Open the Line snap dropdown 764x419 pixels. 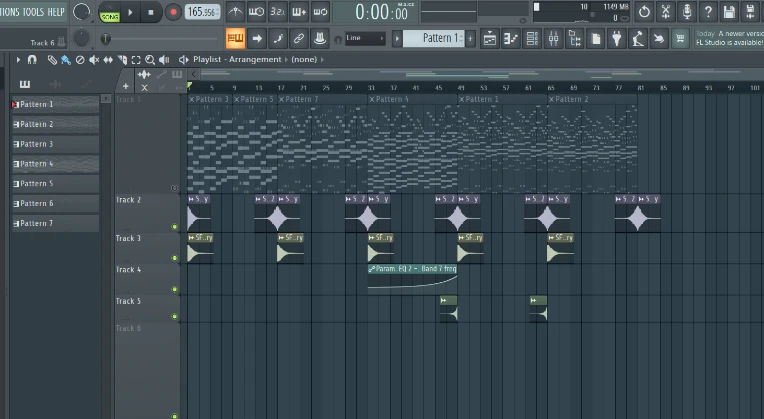click(x=365, y=39)
